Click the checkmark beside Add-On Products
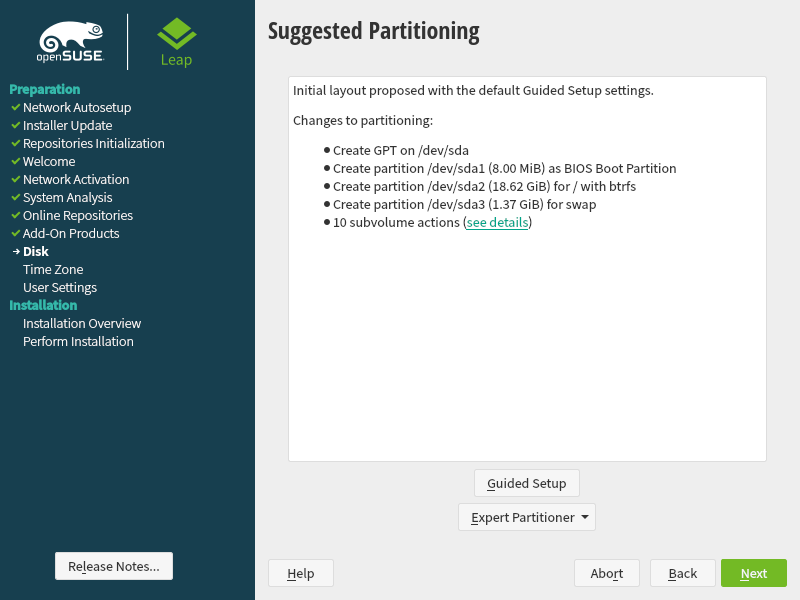800x600 pixels. [x=15, y=233]
